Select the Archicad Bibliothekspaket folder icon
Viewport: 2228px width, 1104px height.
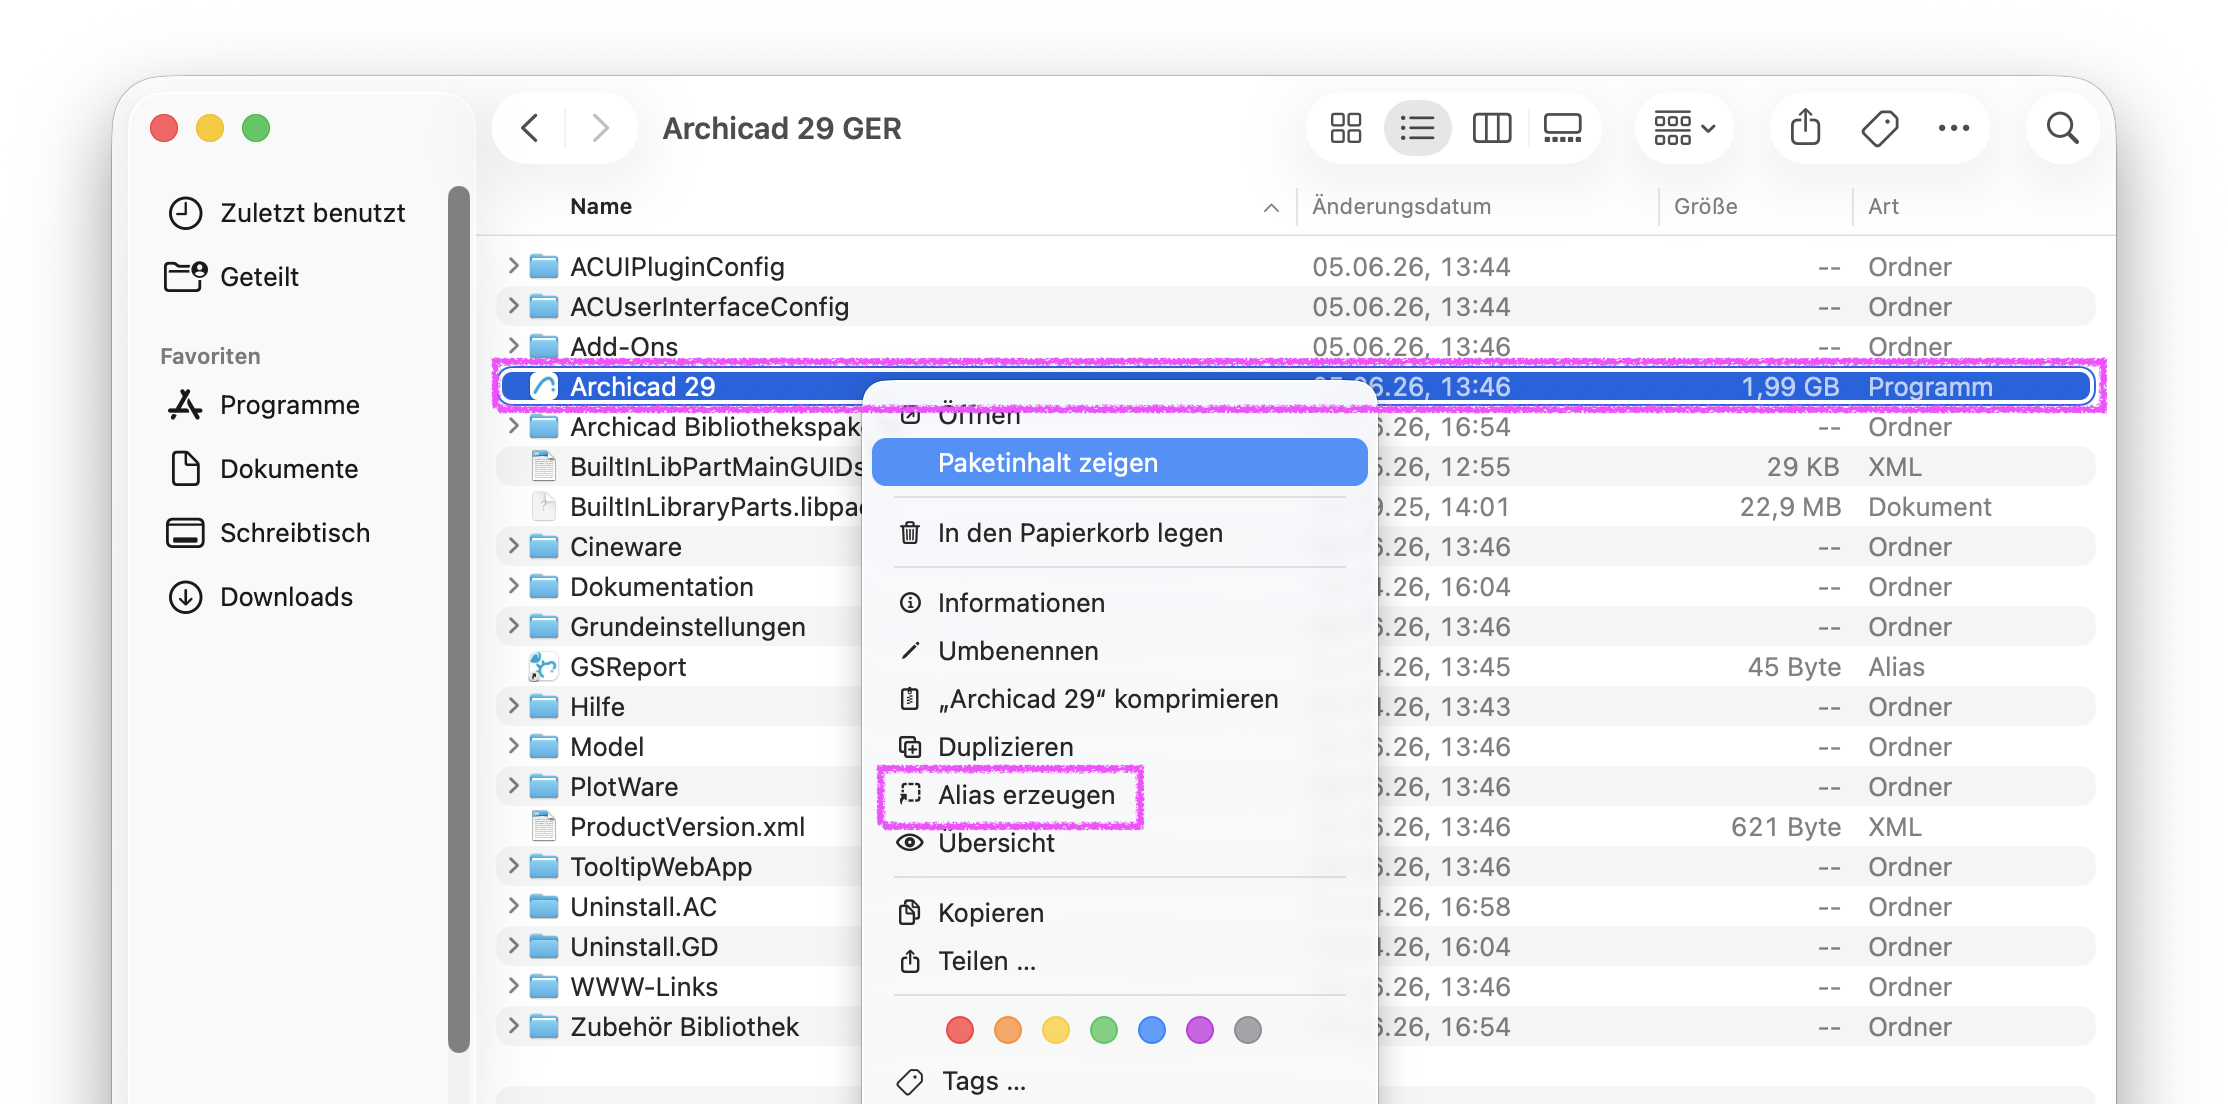[x=543, y=427]
